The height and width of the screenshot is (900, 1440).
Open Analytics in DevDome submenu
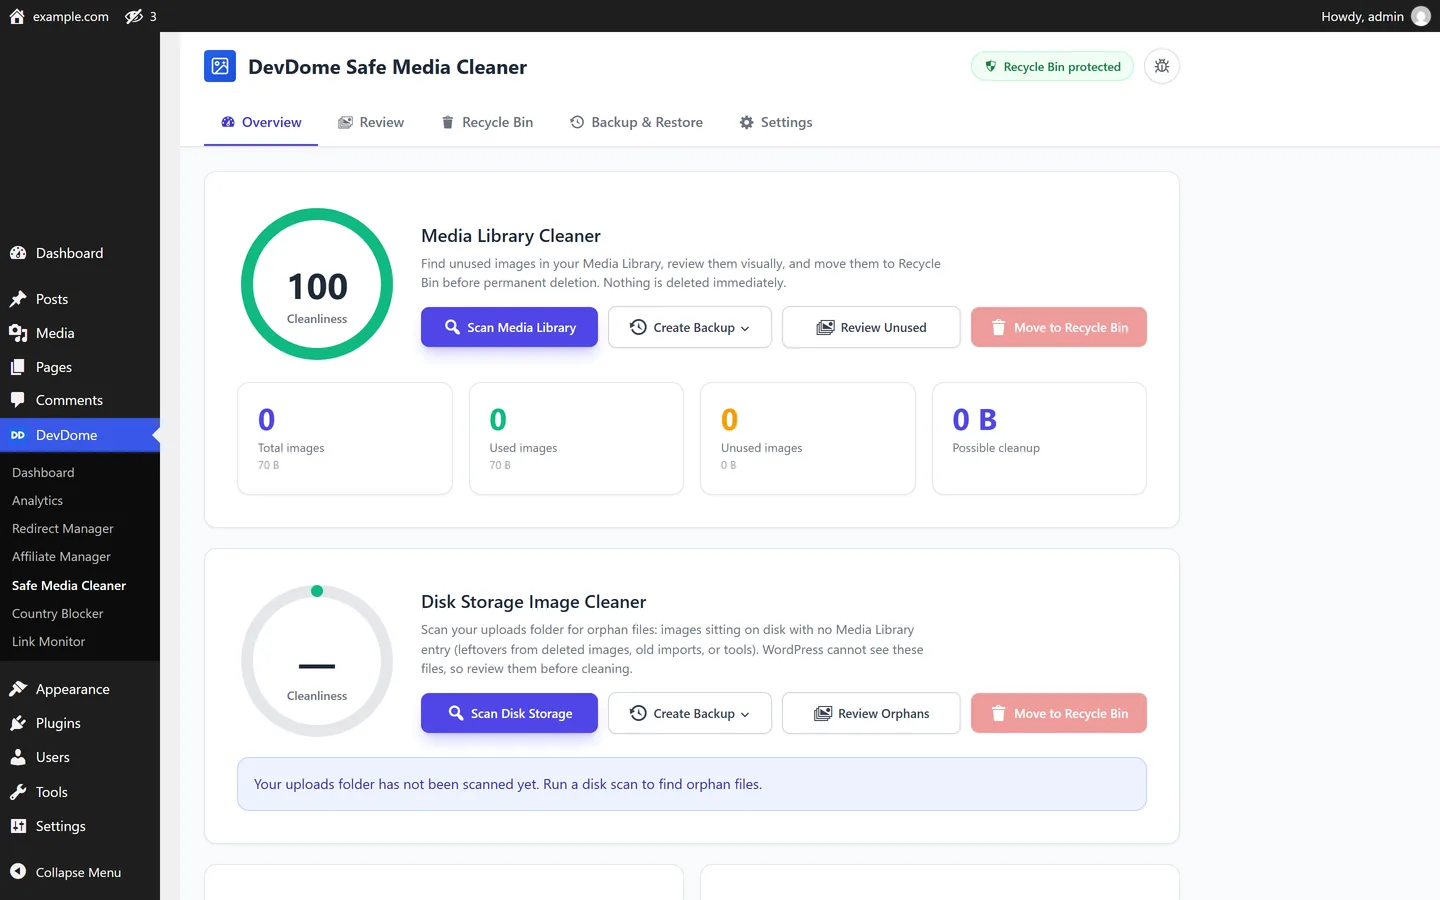click(x=37, y=500)
